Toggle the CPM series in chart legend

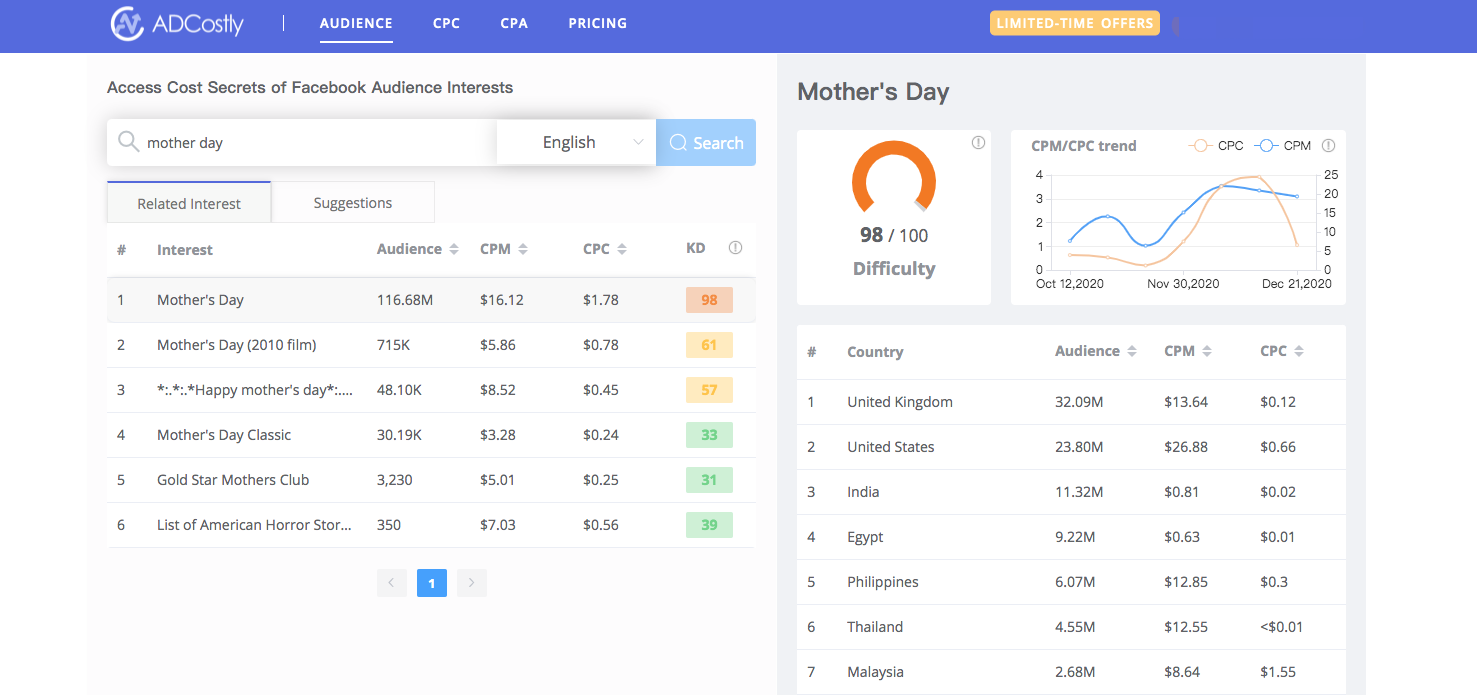pyautogui.click(x=1283, y=146)
